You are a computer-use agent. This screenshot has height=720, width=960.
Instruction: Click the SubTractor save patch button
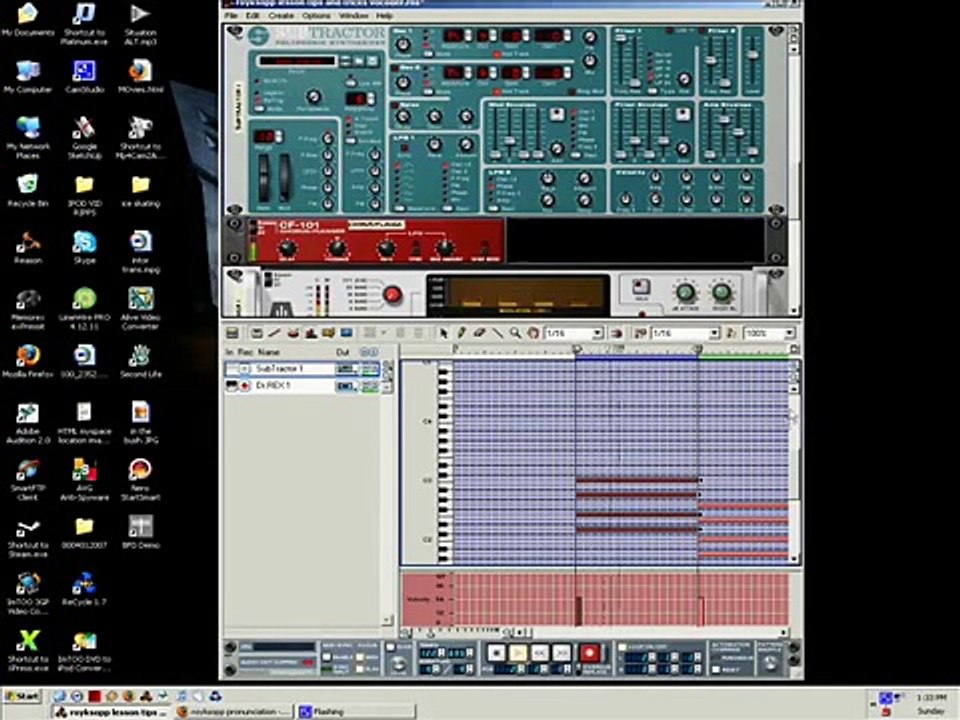[x=372, y=61]
